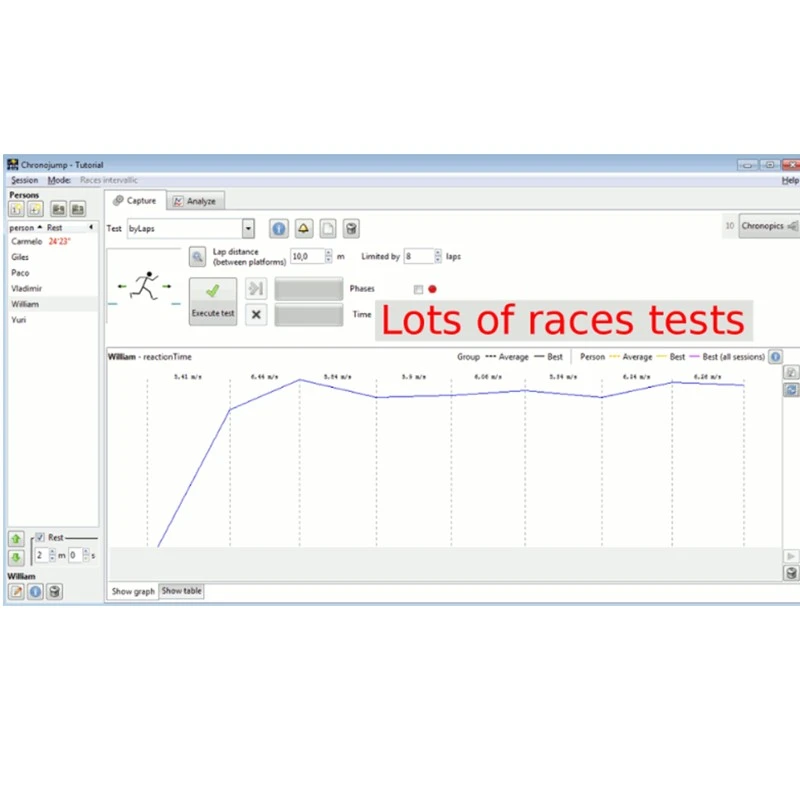
Task: Switch to the Analyze tab
Action: (194, 201)
